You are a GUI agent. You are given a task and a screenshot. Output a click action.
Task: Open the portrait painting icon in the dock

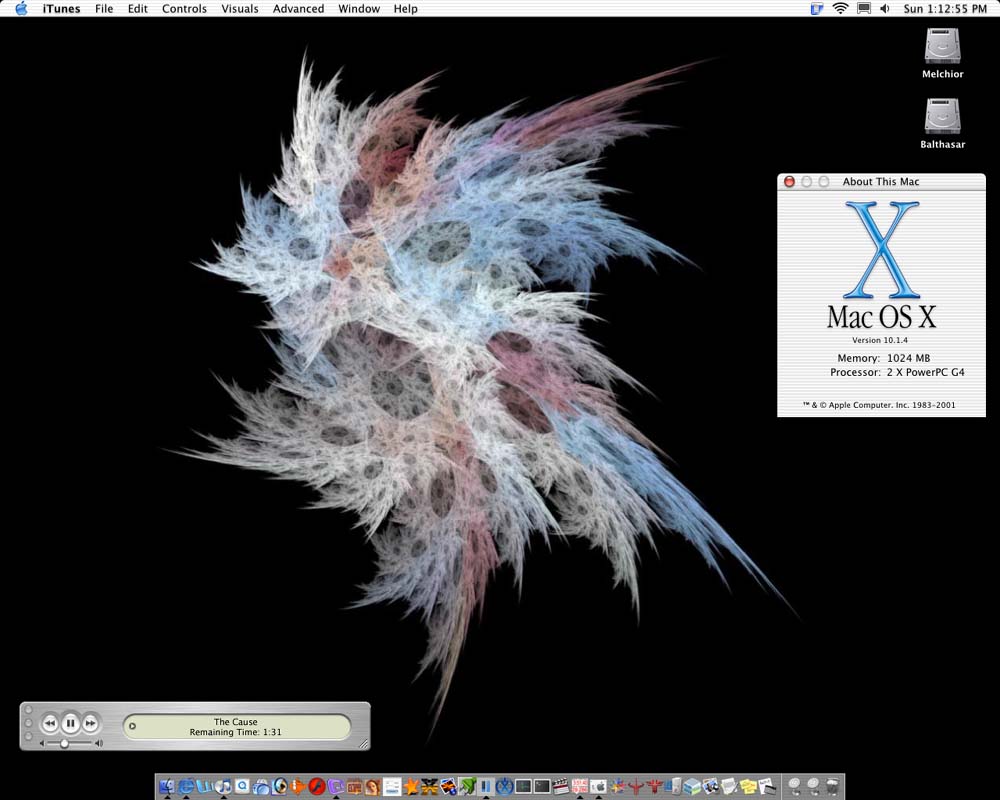click(x=372, y=786)
